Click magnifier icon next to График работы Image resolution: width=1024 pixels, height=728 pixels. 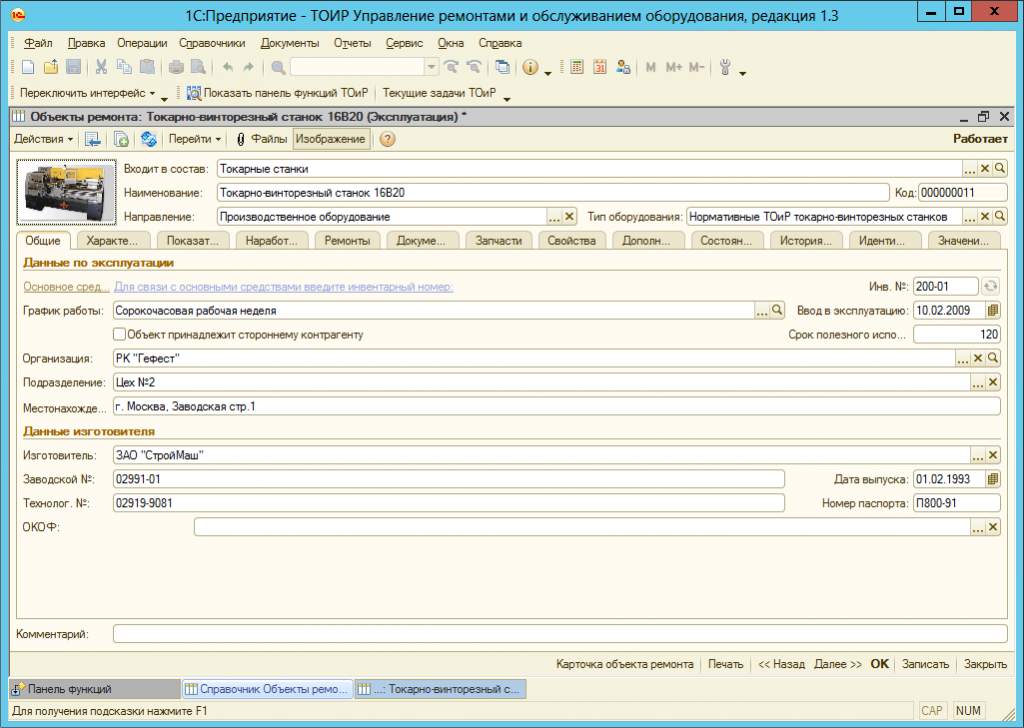pos(778,311)
